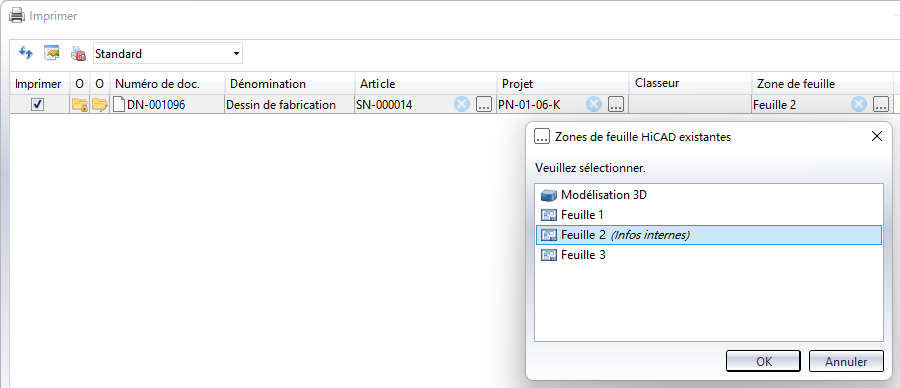The height and width of the screenshot is (388, 900).
Task: Click the open folder icon in row
Action: [x=100, y=104]
